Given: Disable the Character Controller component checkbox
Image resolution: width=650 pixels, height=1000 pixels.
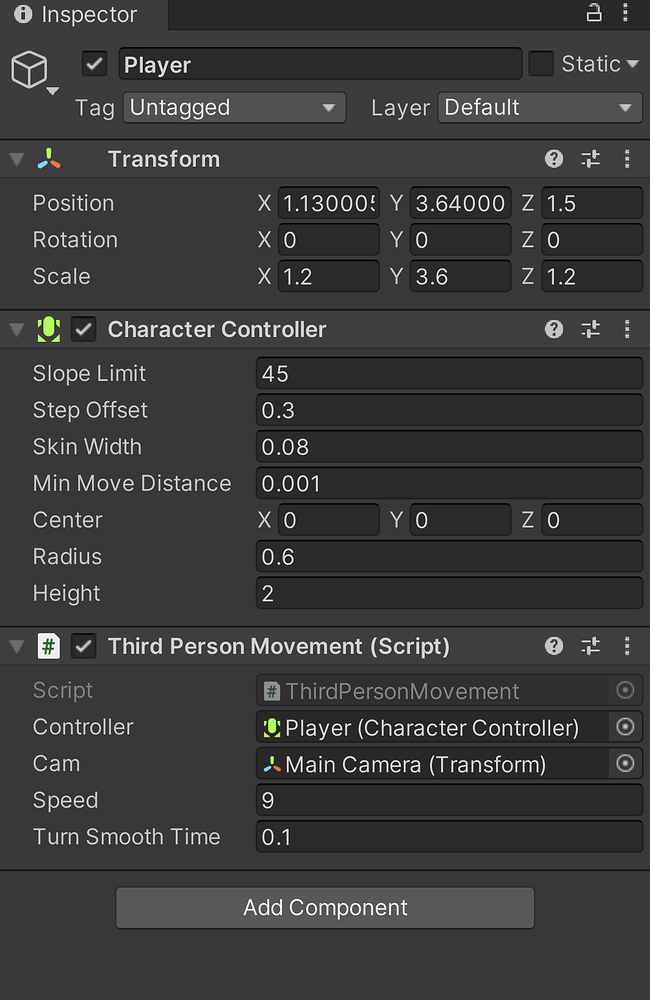Looking at the screenshot, I should pyautogui.click(x=81, y=329).
